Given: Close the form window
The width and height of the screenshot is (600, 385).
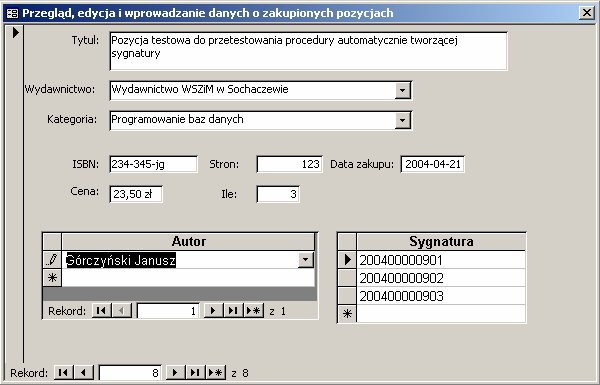Looking at the screenshot, I should 587,13.
